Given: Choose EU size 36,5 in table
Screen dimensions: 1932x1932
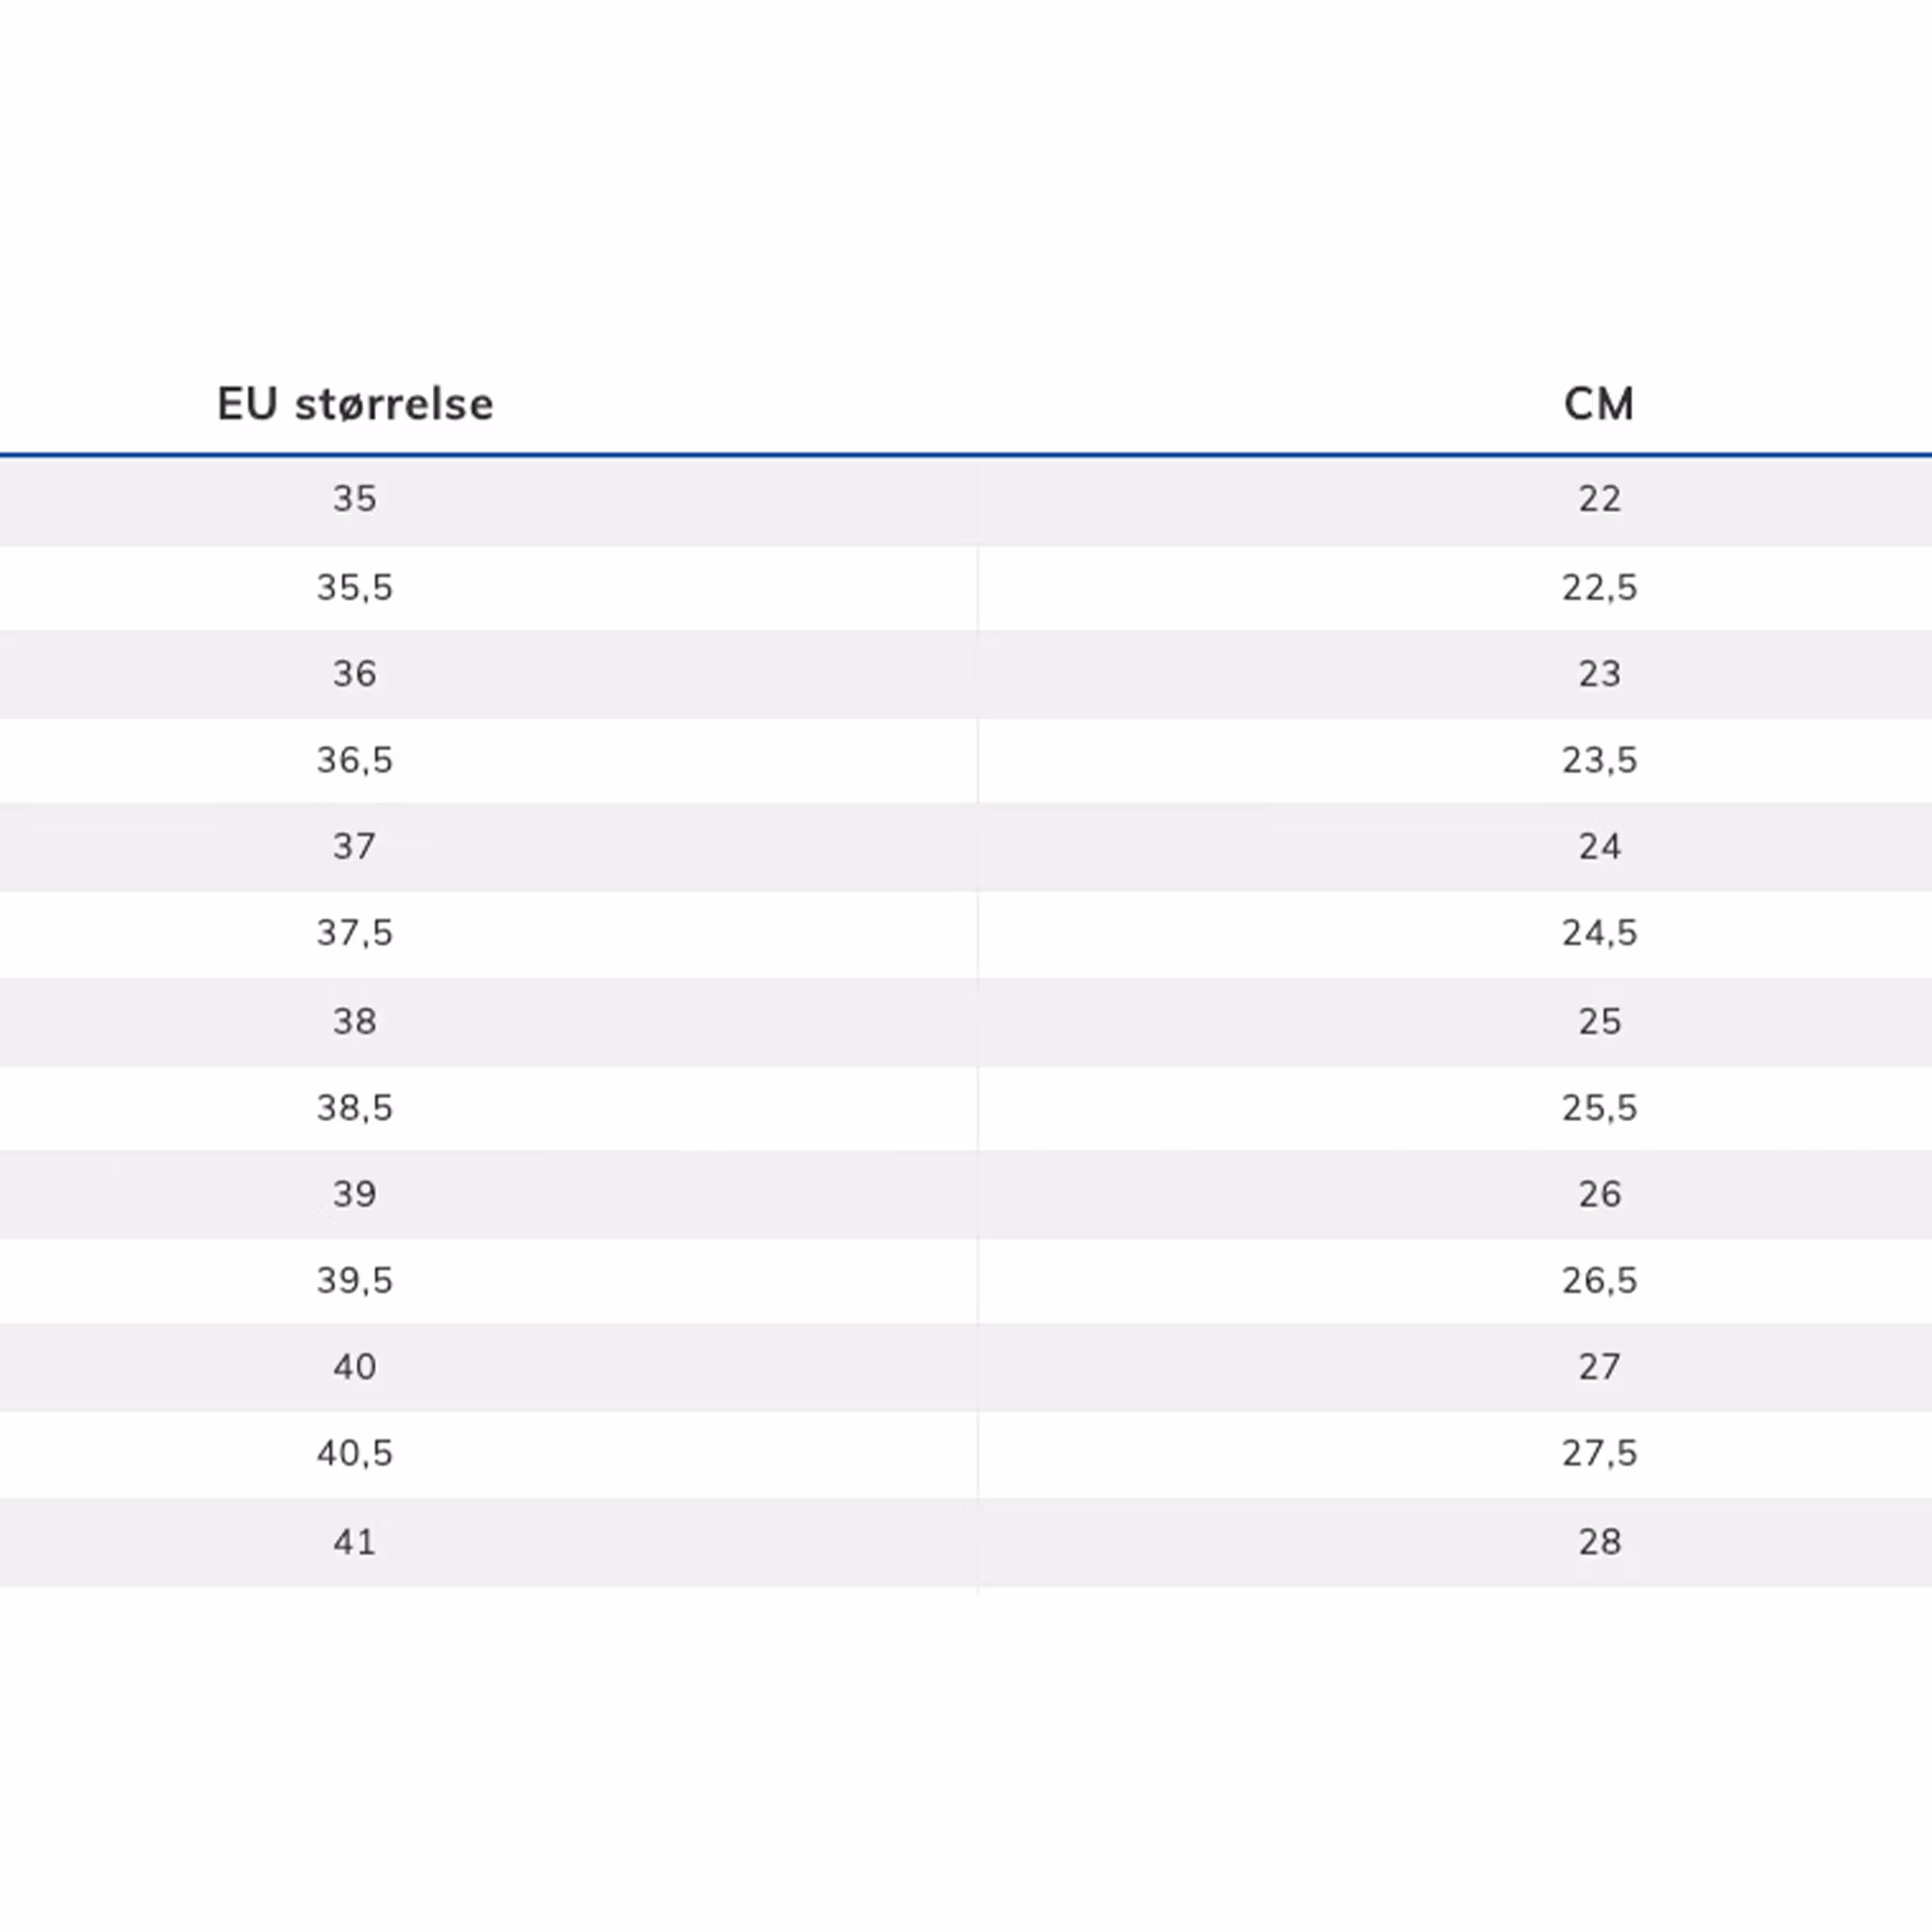Looking at the screenshot, I should tap(355, 760).
